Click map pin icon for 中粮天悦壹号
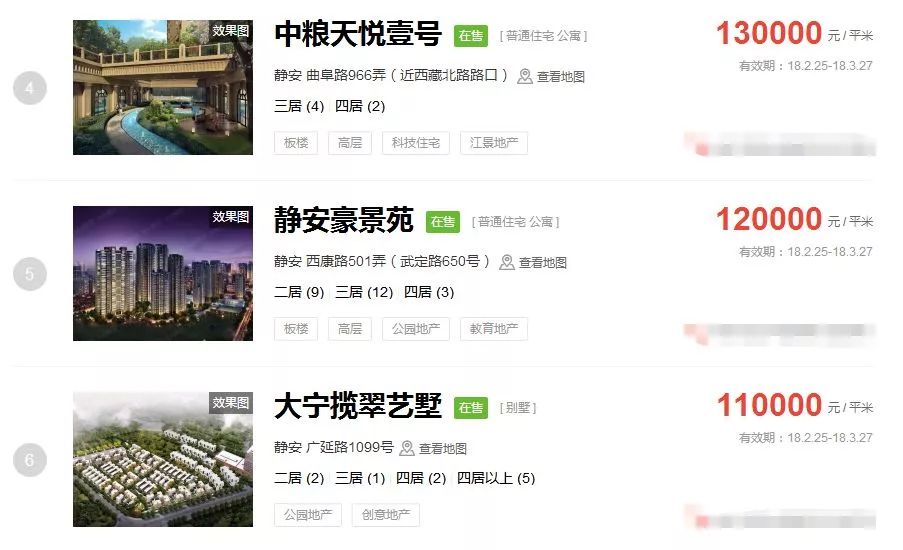 point(524,77)
